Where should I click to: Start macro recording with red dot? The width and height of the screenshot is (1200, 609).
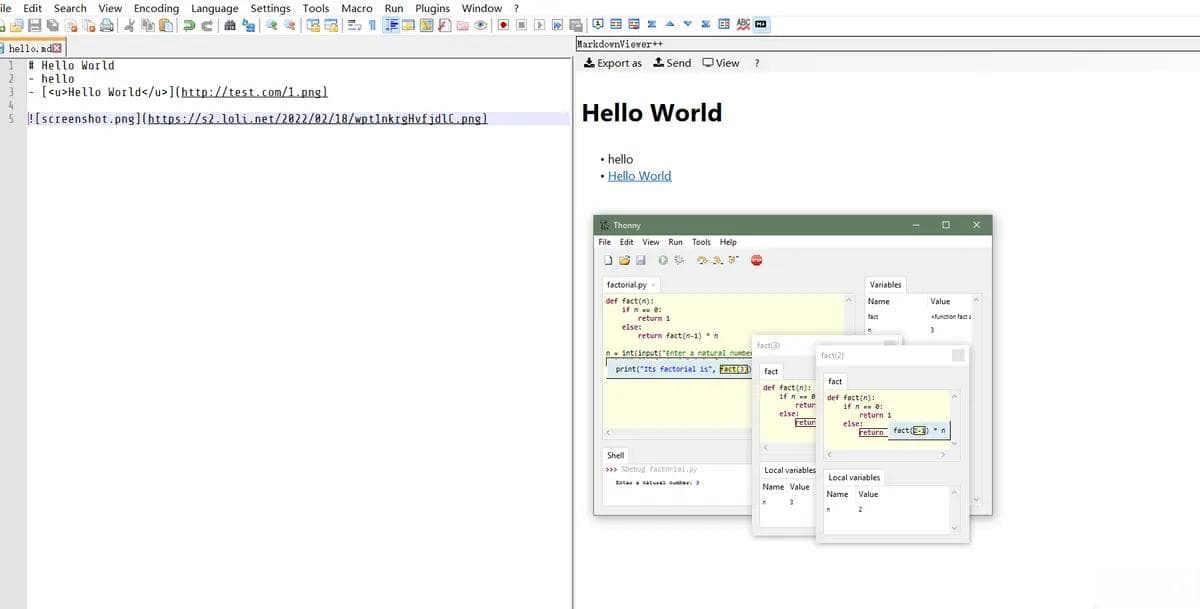[503, 25]
